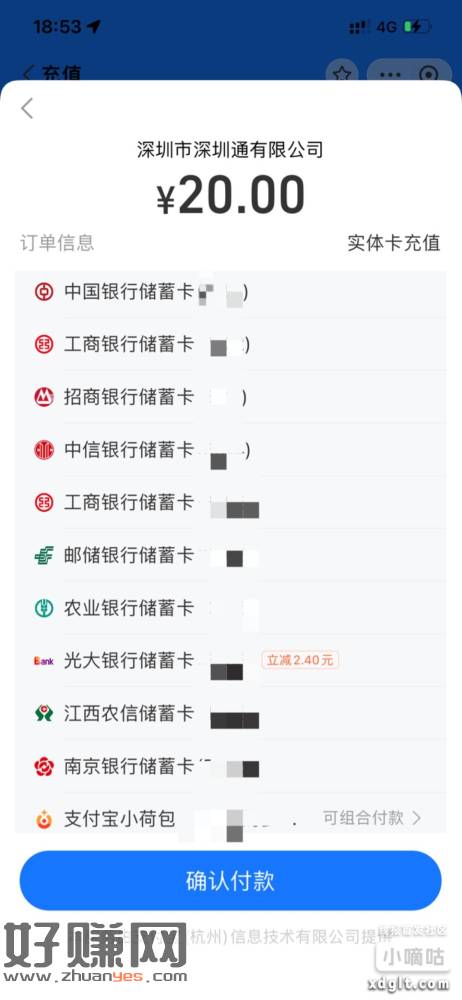Tap the China Merchants Bank logo icon

tap(44, 397)
